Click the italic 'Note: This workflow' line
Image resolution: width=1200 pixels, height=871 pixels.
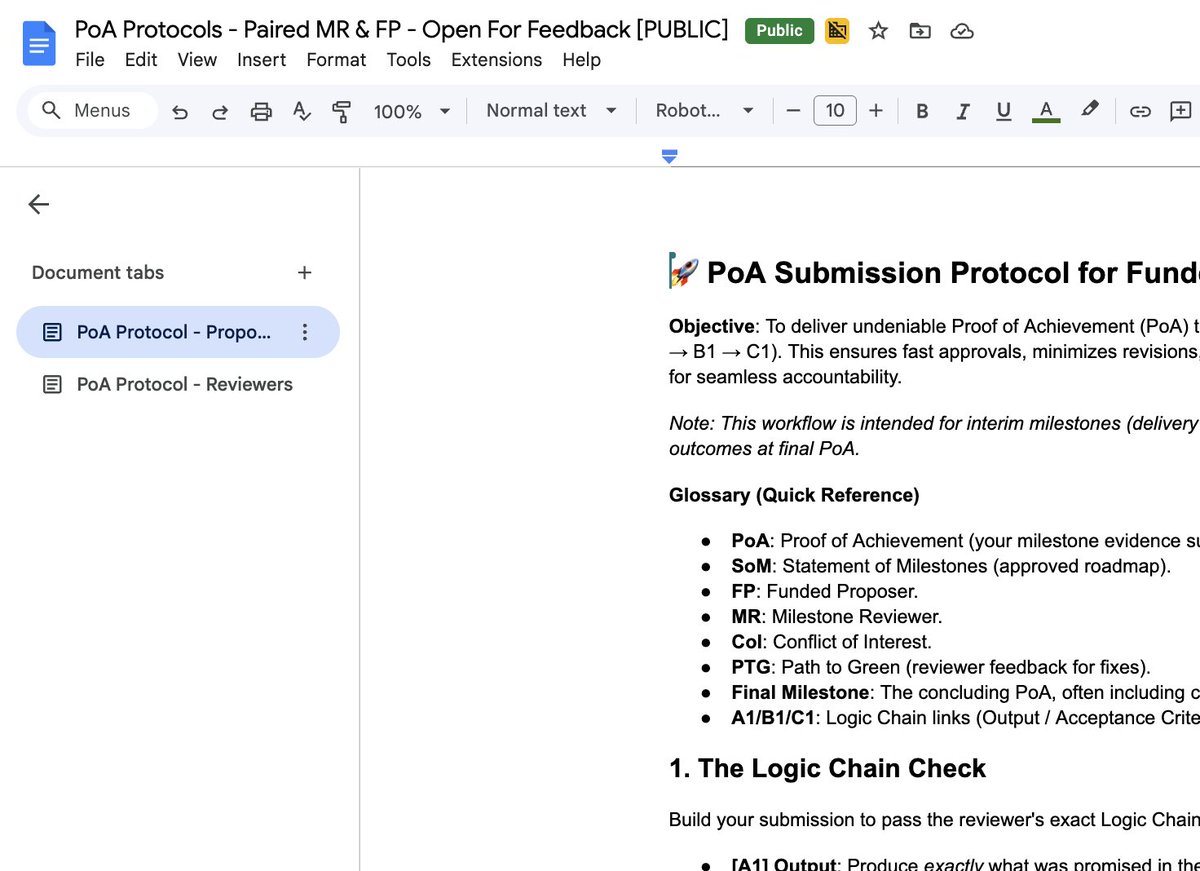934,423
